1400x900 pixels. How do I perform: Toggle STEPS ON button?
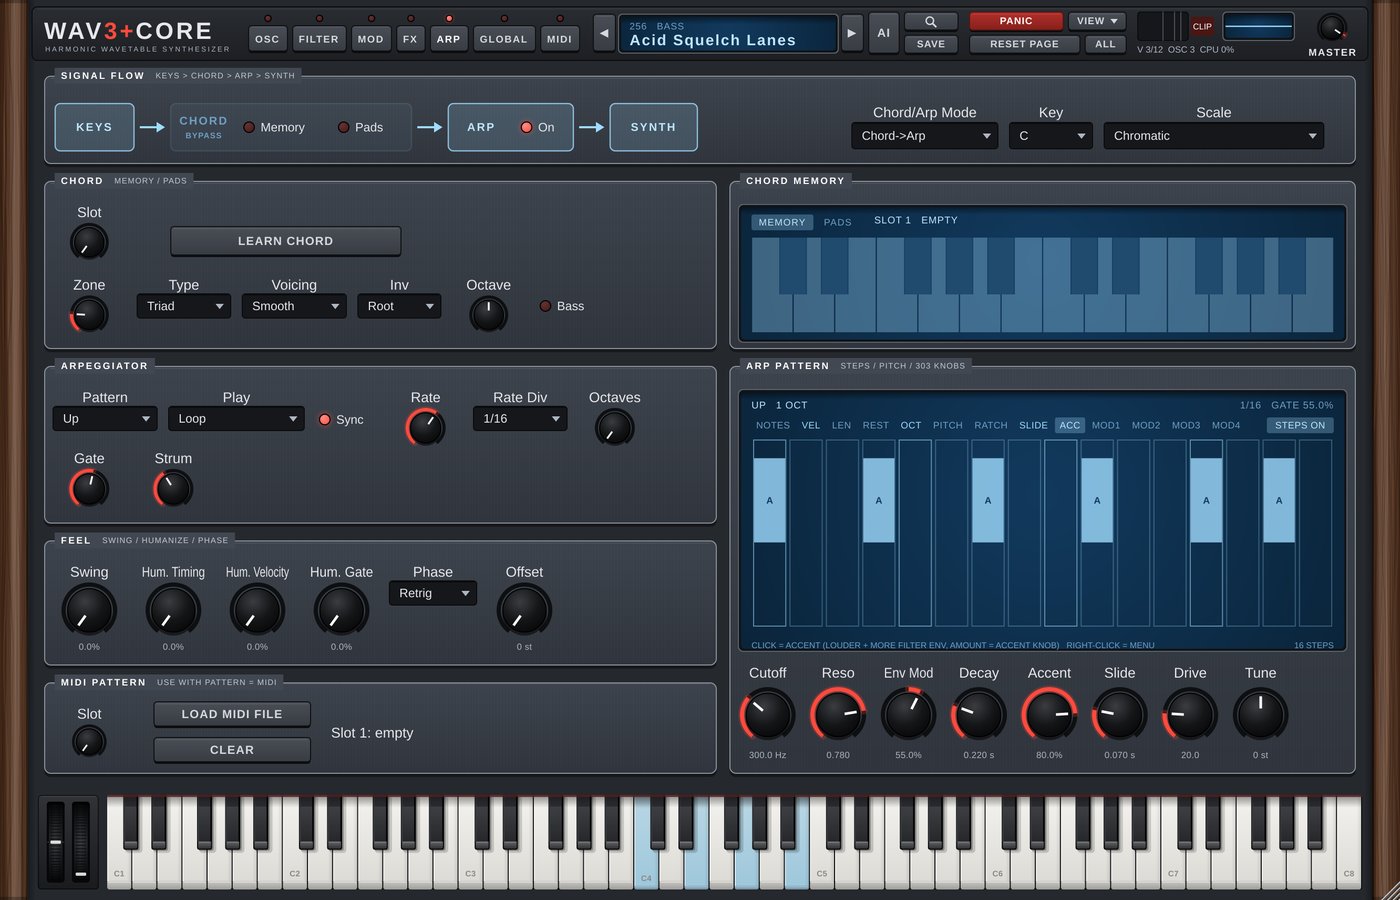coord(1299,425)
